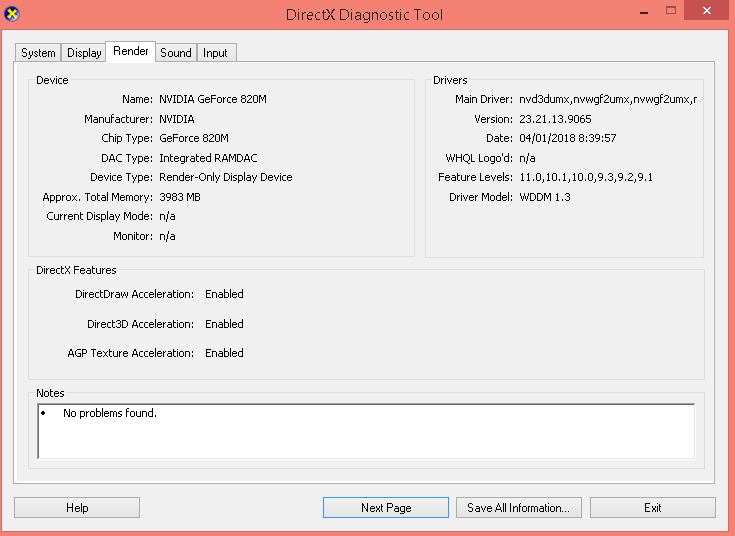Minimize the DirectX Diagnostic Tool window
Viewport: 735px width, 536px height.
coord(644,11)
